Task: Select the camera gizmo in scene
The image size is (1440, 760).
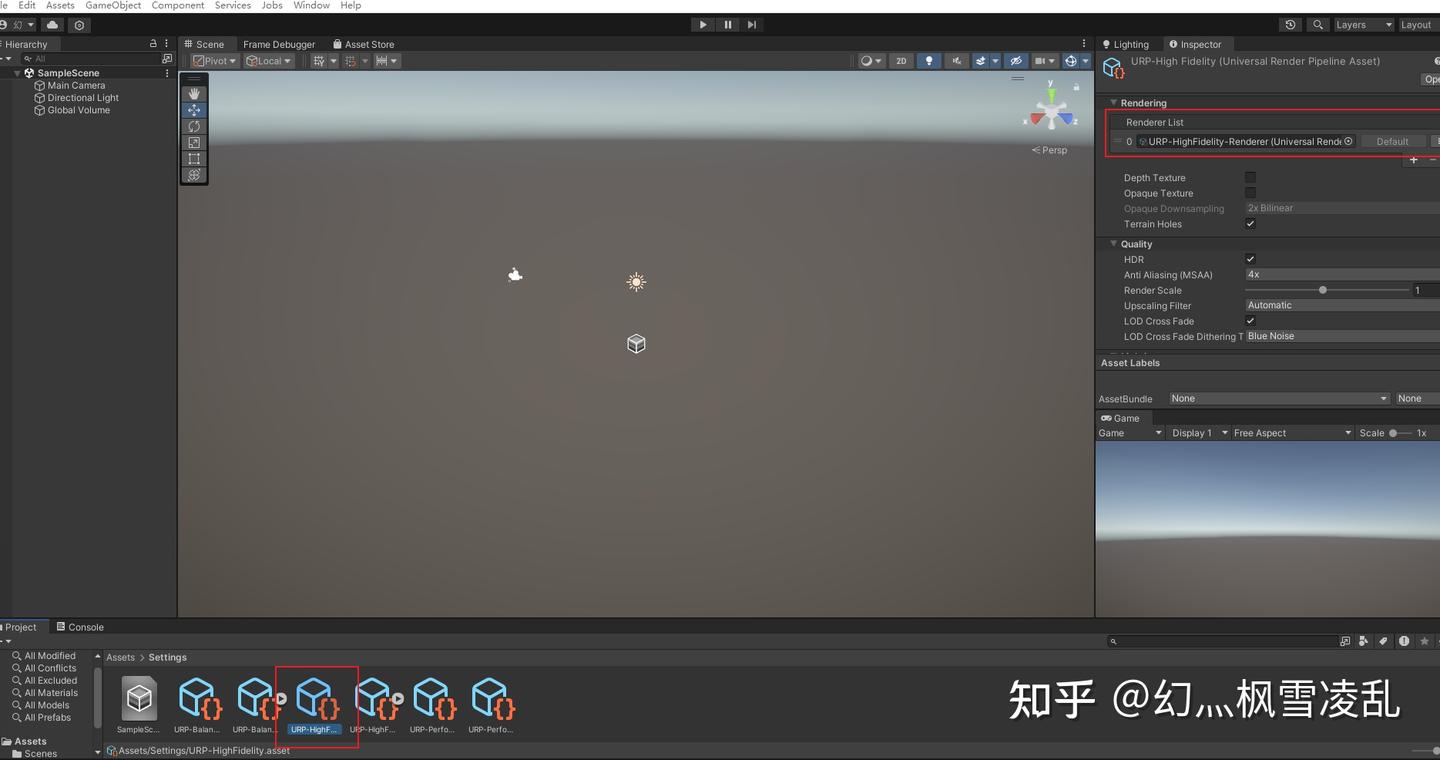Action: click(515, 275)
